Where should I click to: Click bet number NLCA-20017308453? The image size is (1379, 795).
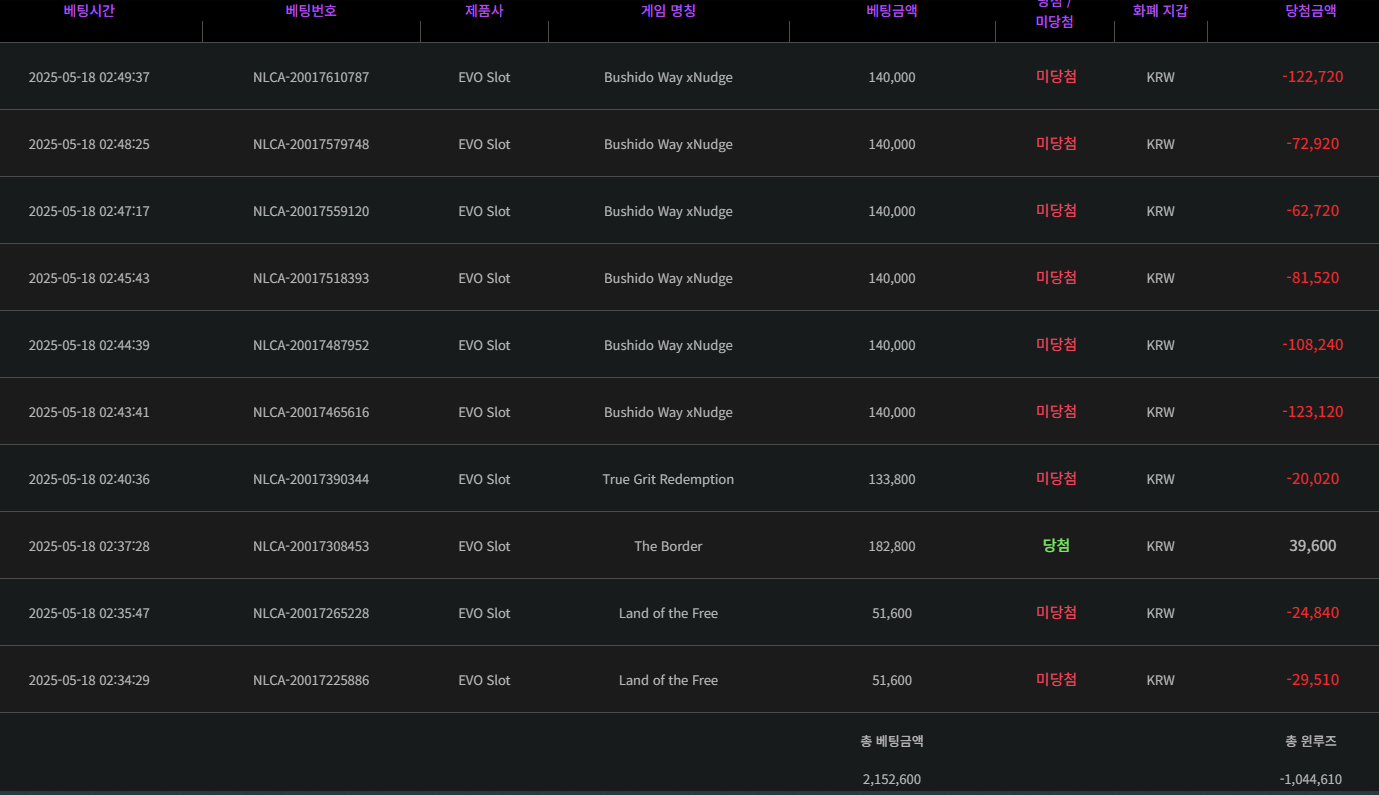coord(311,546)
